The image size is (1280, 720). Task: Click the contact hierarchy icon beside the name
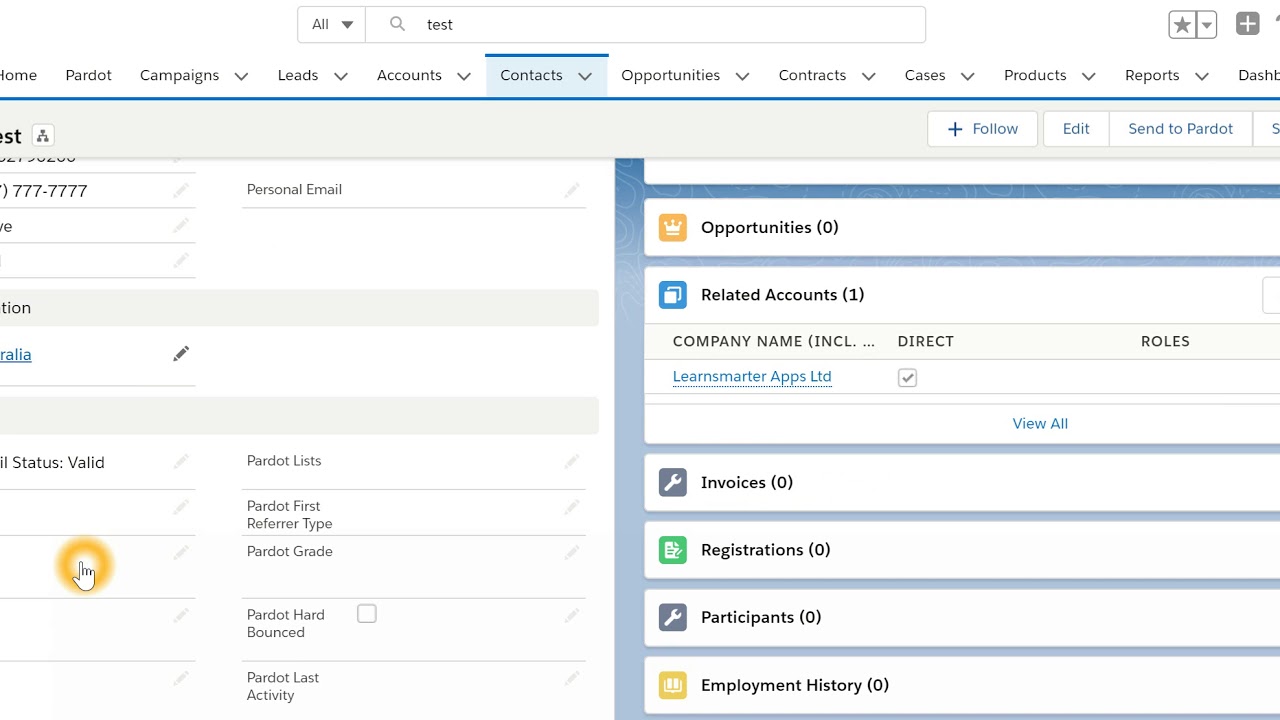(42, 135)
